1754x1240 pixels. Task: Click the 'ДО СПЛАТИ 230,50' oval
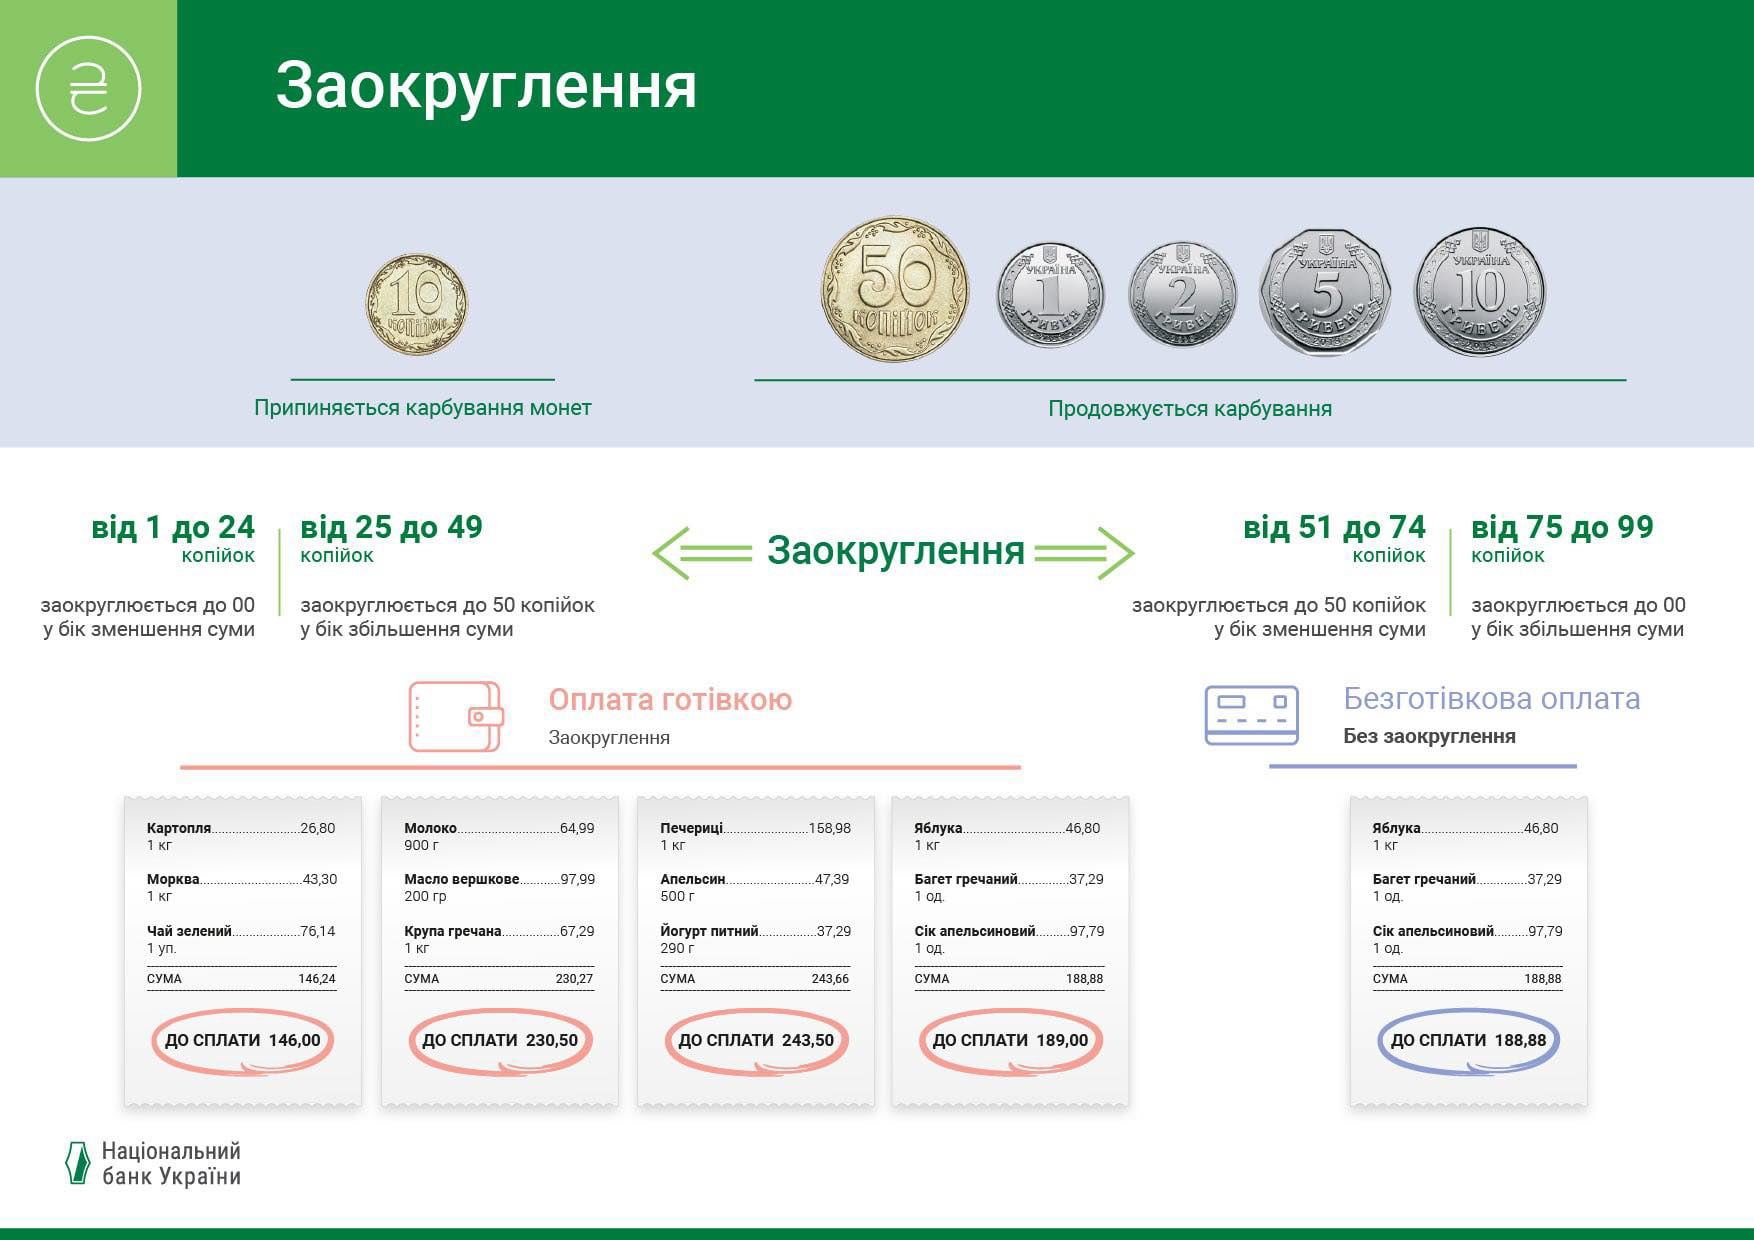[500, 1040]
